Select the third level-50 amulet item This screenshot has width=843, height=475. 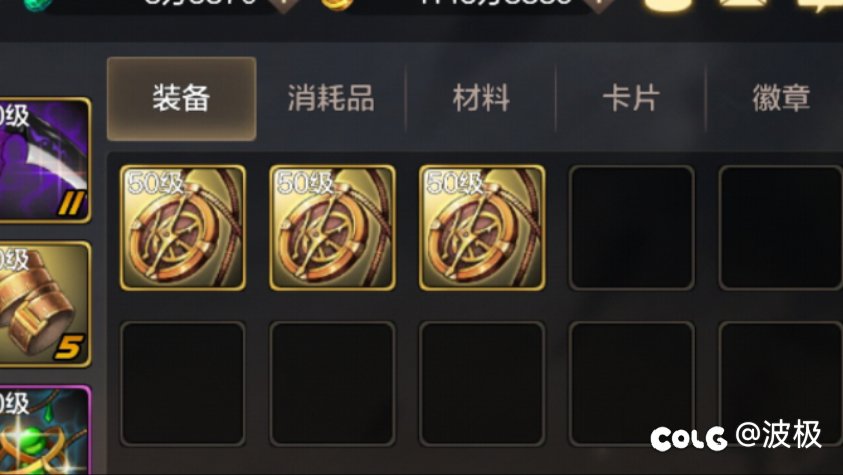482,228
